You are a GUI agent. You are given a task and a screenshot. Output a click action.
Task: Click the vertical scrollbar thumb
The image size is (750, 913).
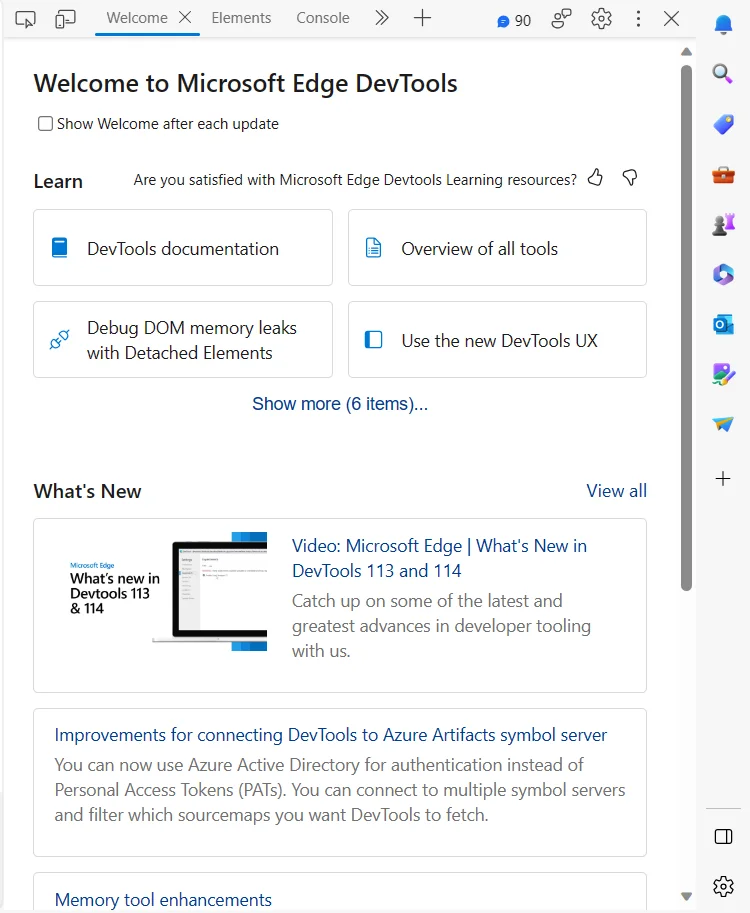coord(687,328)
